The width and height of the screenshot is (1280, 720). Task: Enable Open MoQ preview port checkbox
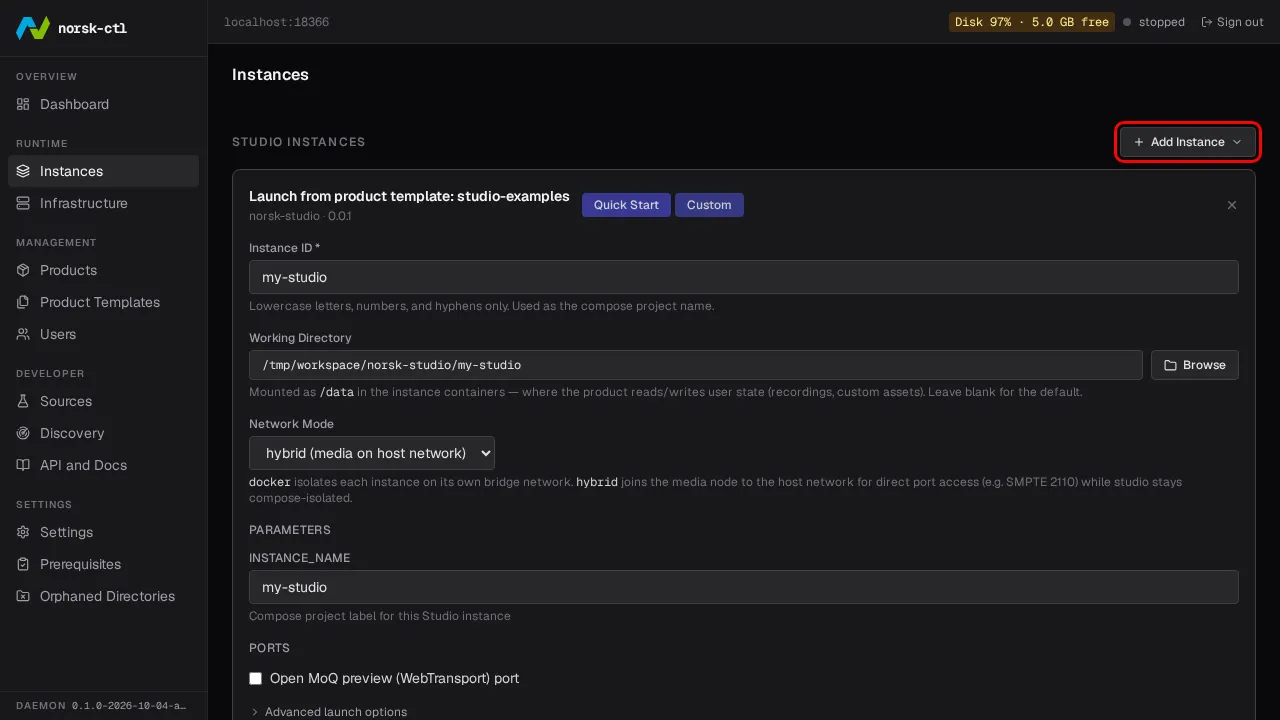[x=256, y=678]
